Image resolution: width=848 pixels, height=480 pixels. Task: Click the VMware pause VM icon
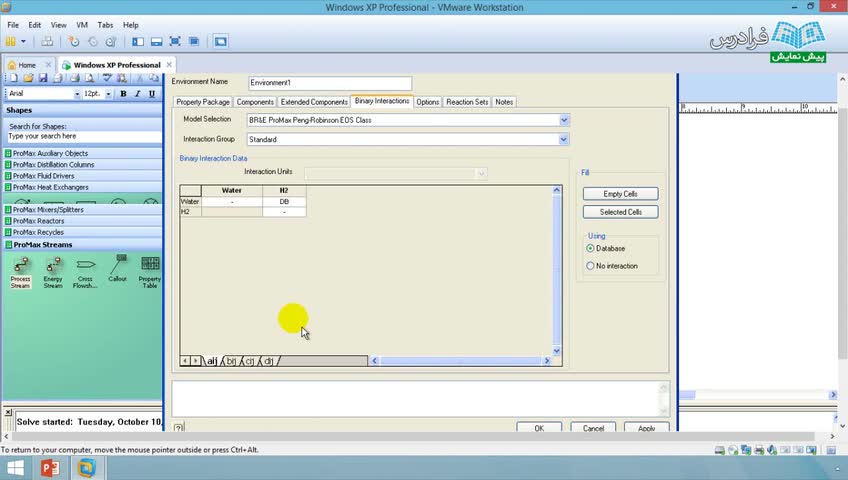[10, 41]
